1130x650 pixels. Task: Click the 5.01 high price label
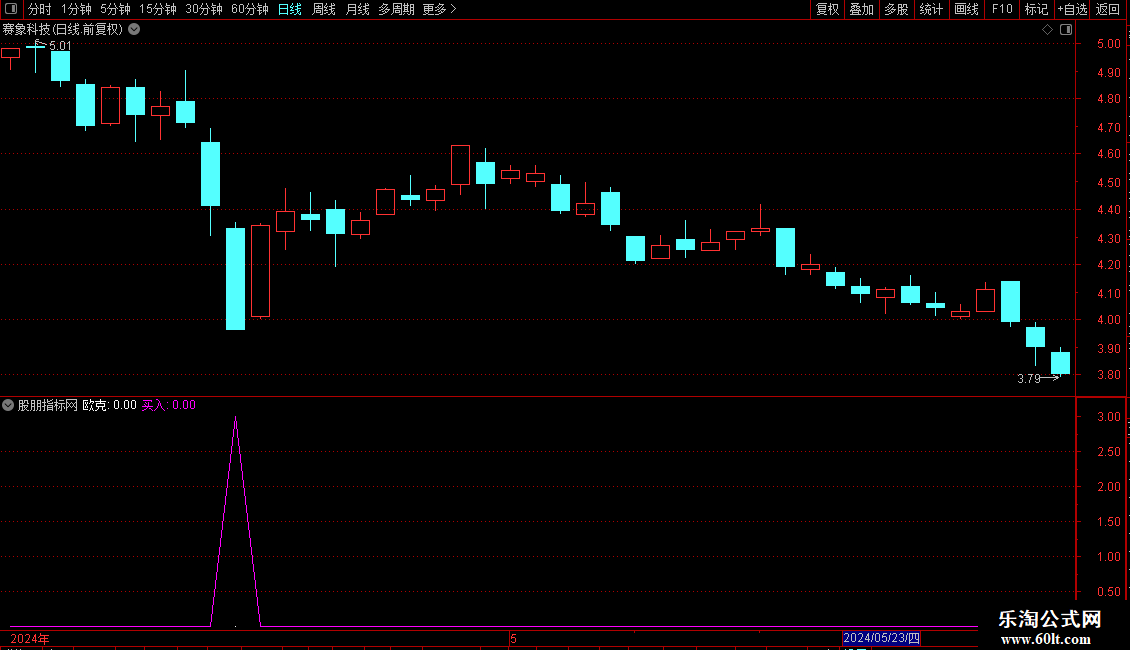tap(61, 46)
